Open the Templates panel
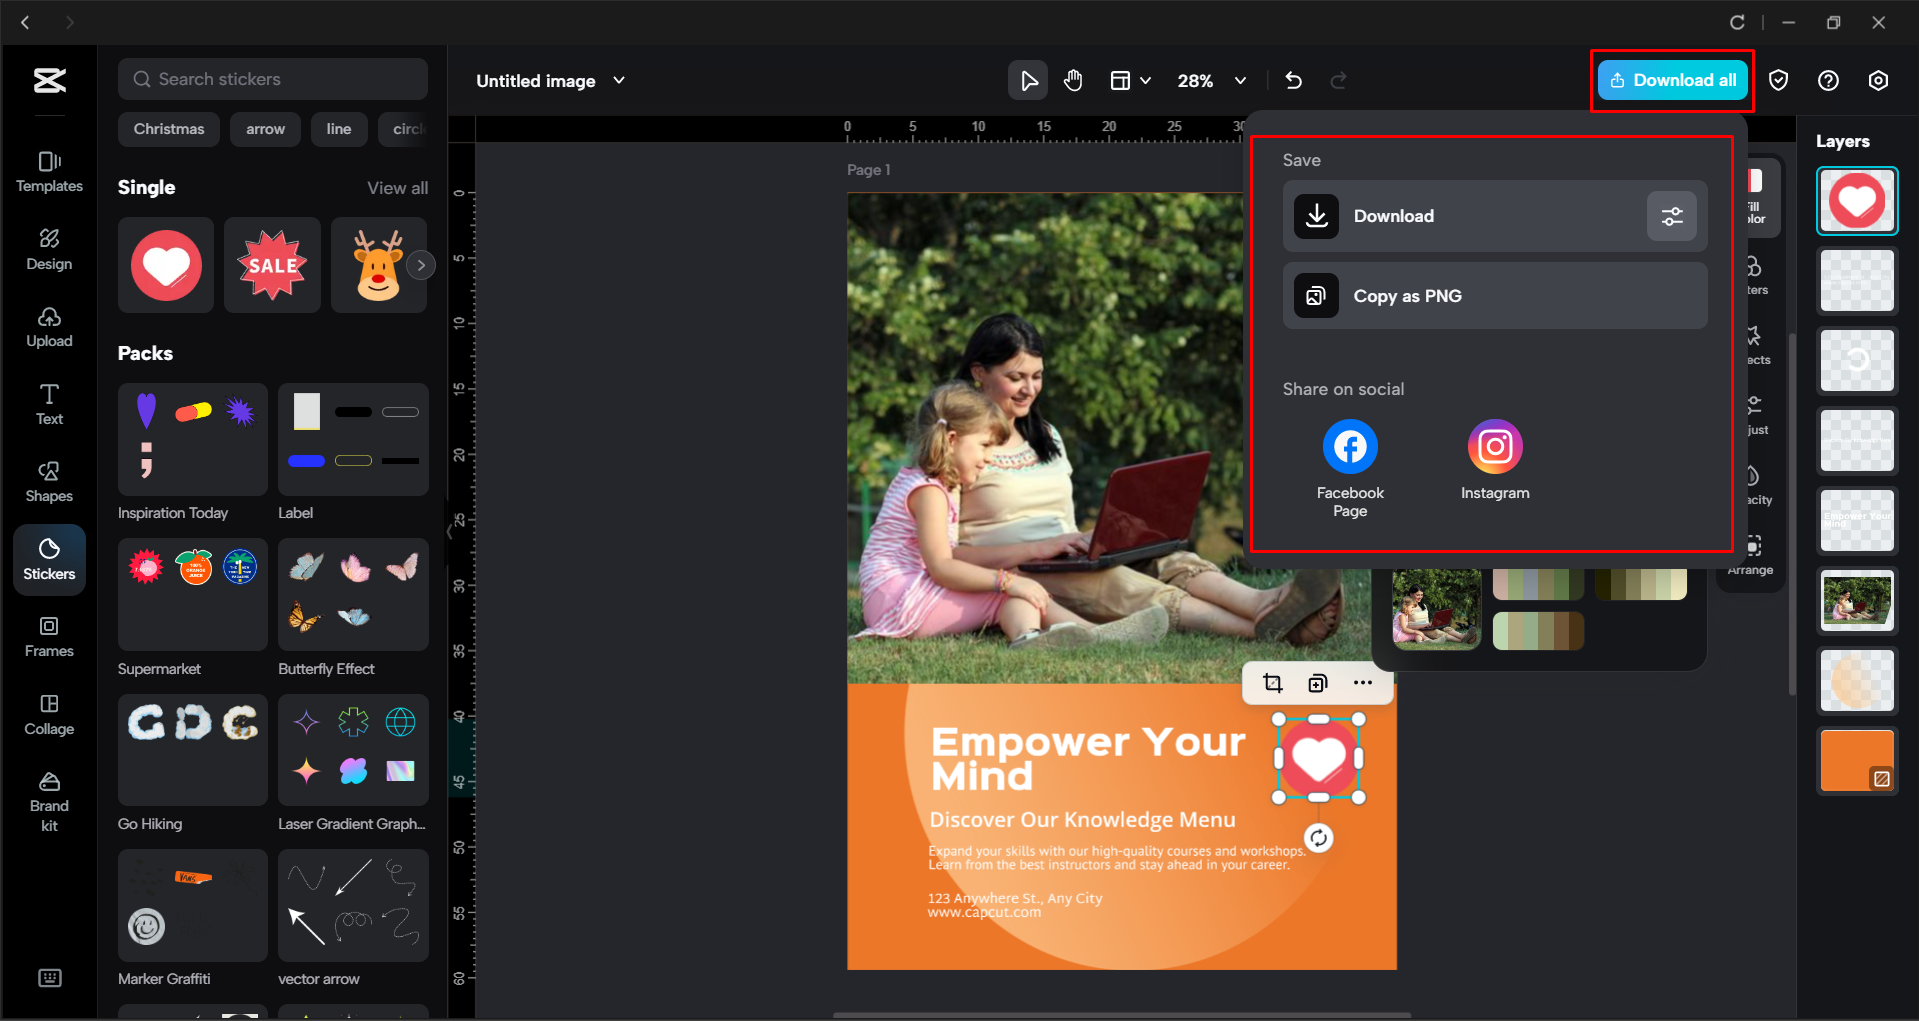 pos(49,171)
